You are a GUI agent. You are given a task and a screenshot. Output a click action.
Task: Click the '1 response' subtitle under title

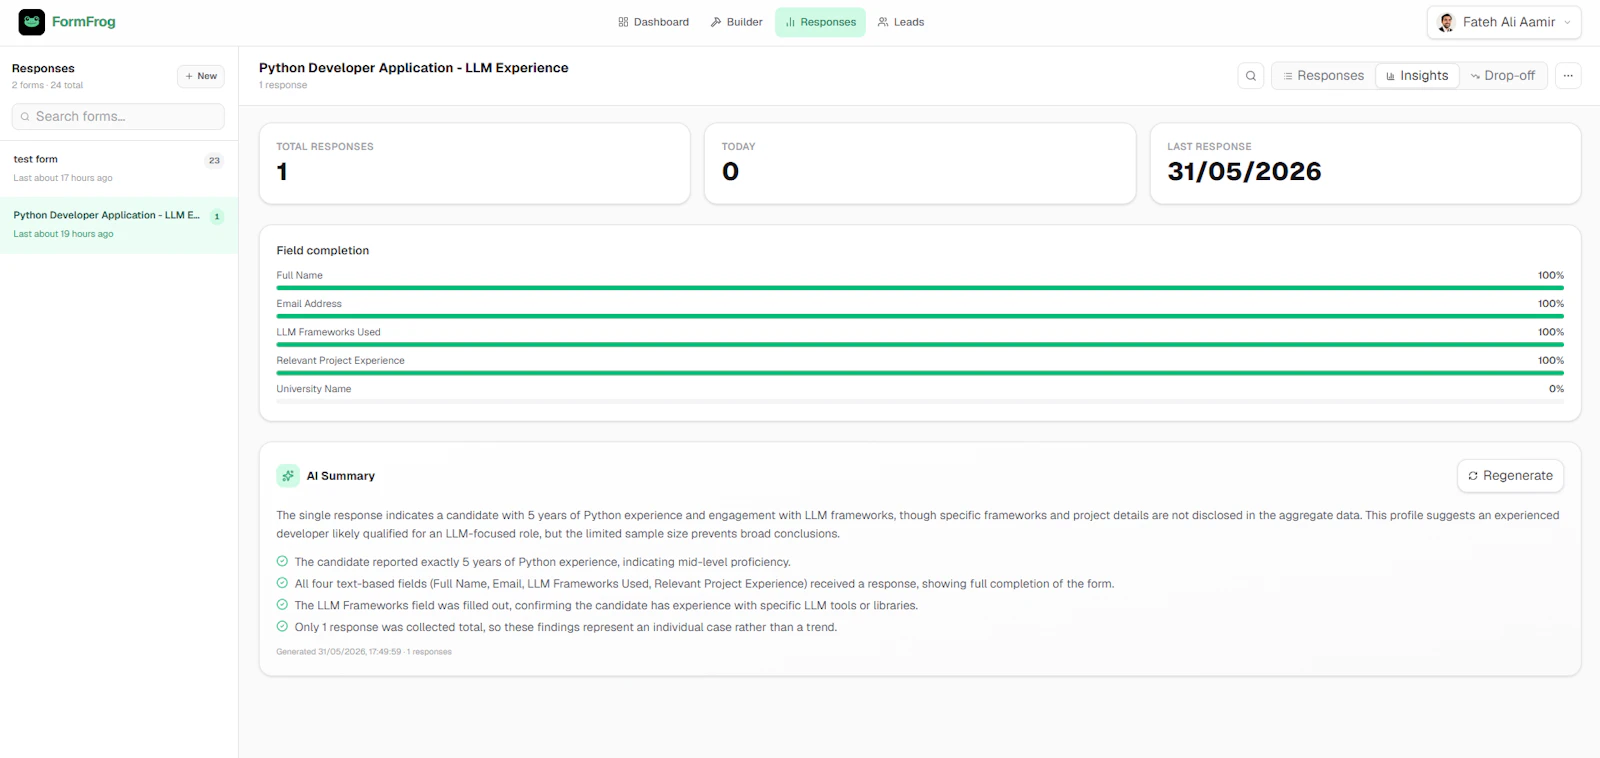[x=283, y=86]
